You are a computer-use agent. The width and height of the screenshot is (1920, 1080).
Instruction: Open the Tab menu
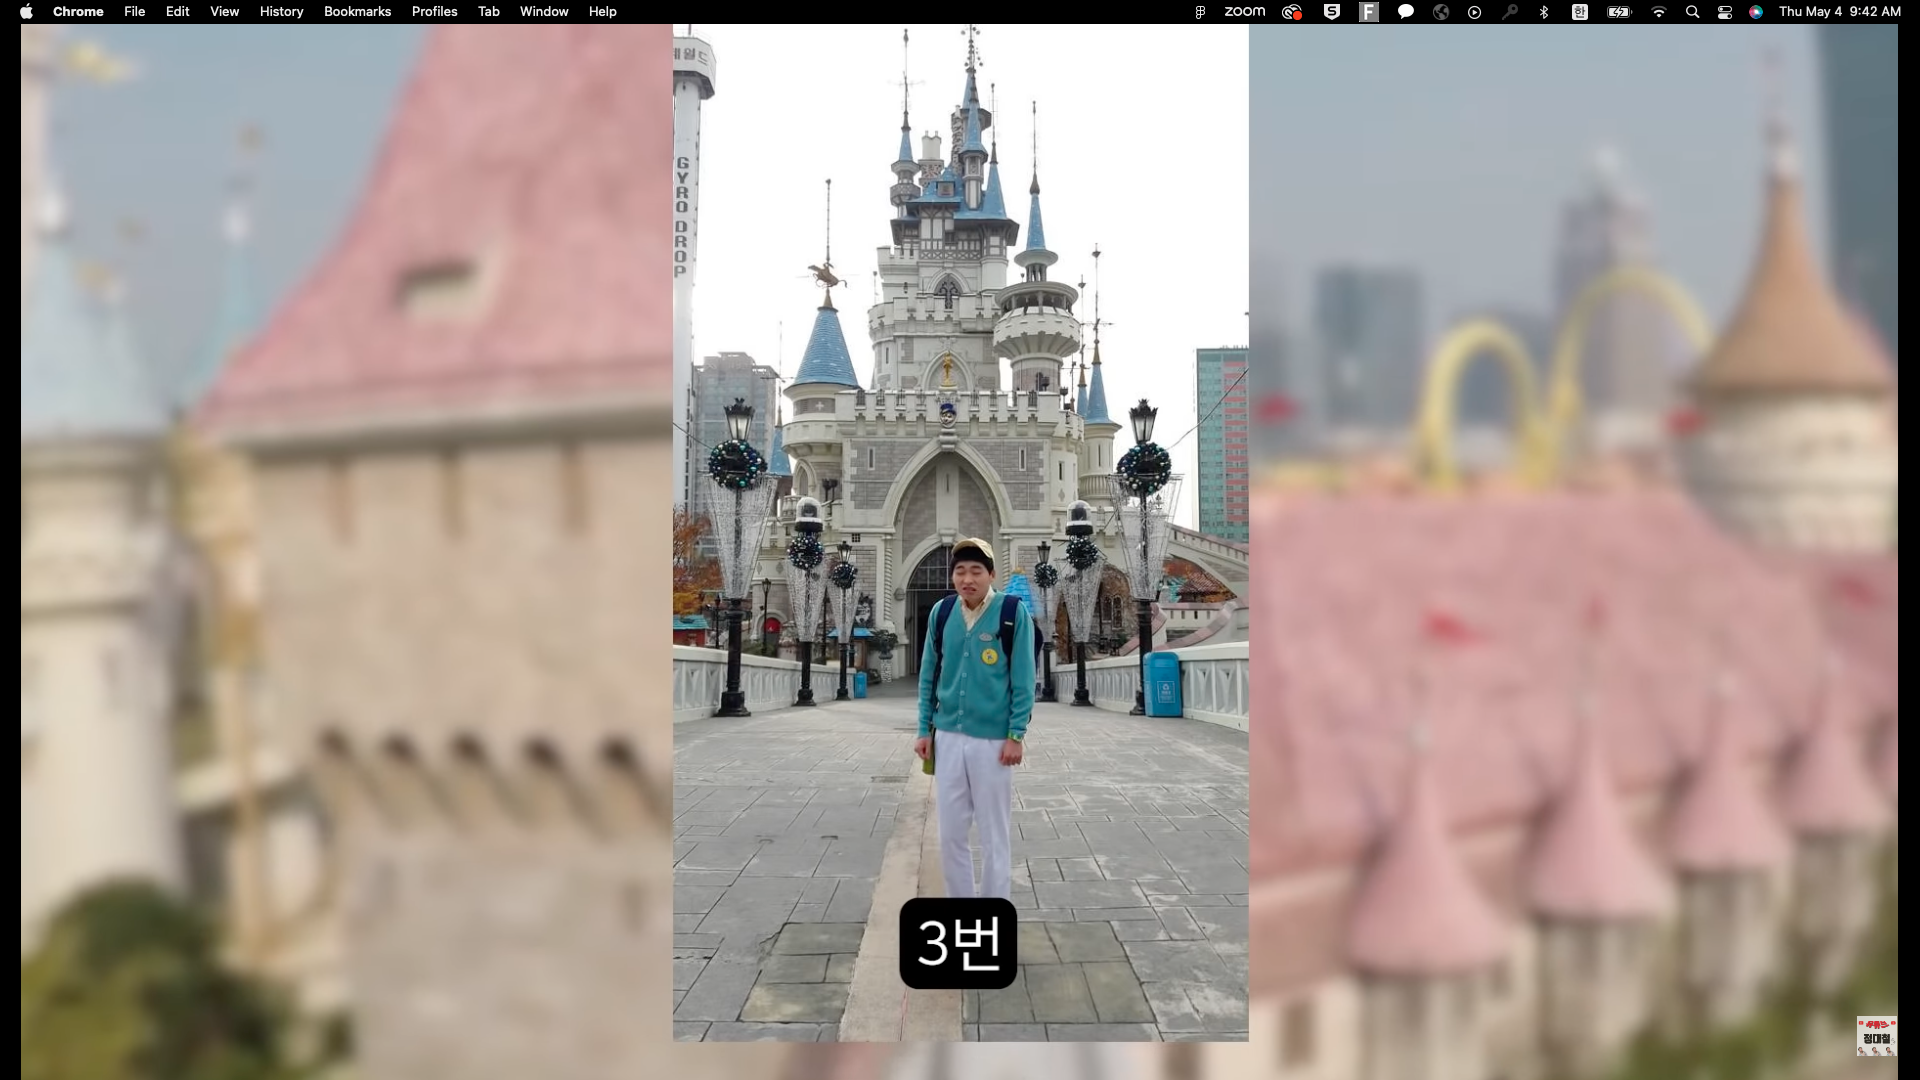(488, 11)
